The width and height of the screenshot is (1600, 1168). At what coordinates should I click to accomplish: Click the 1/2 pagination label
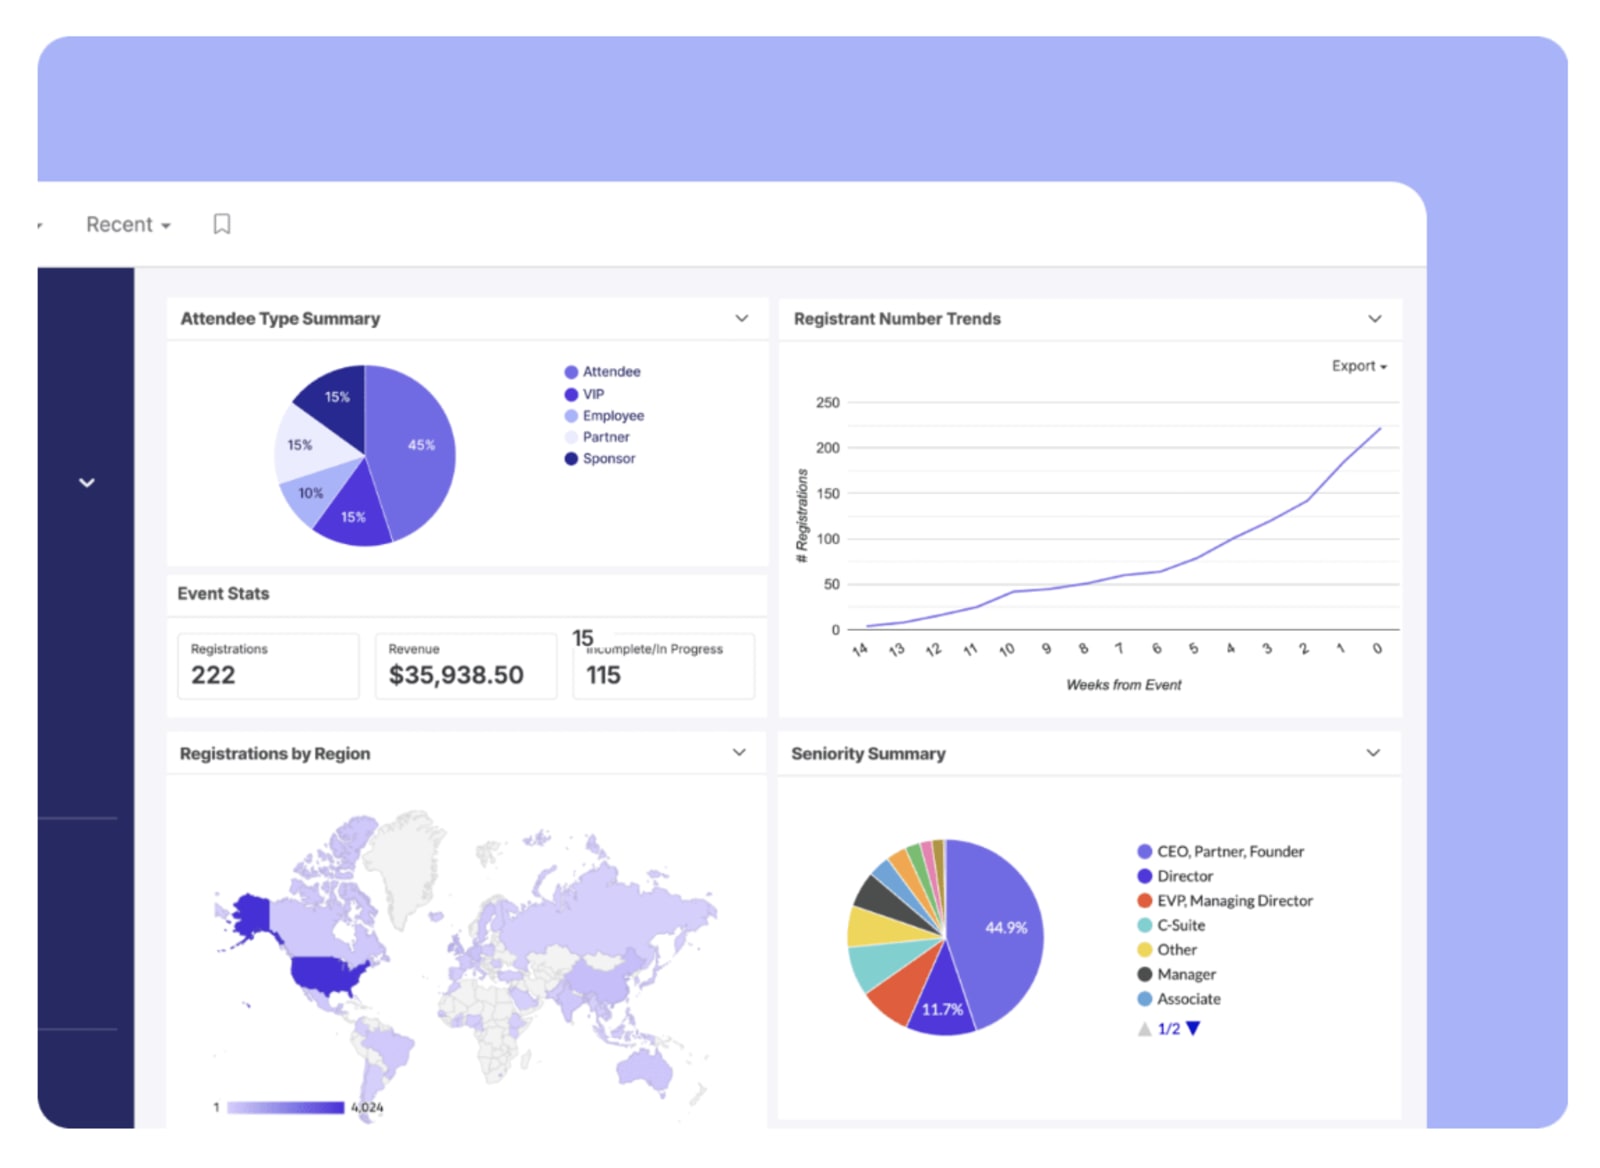[1168, 1027]
